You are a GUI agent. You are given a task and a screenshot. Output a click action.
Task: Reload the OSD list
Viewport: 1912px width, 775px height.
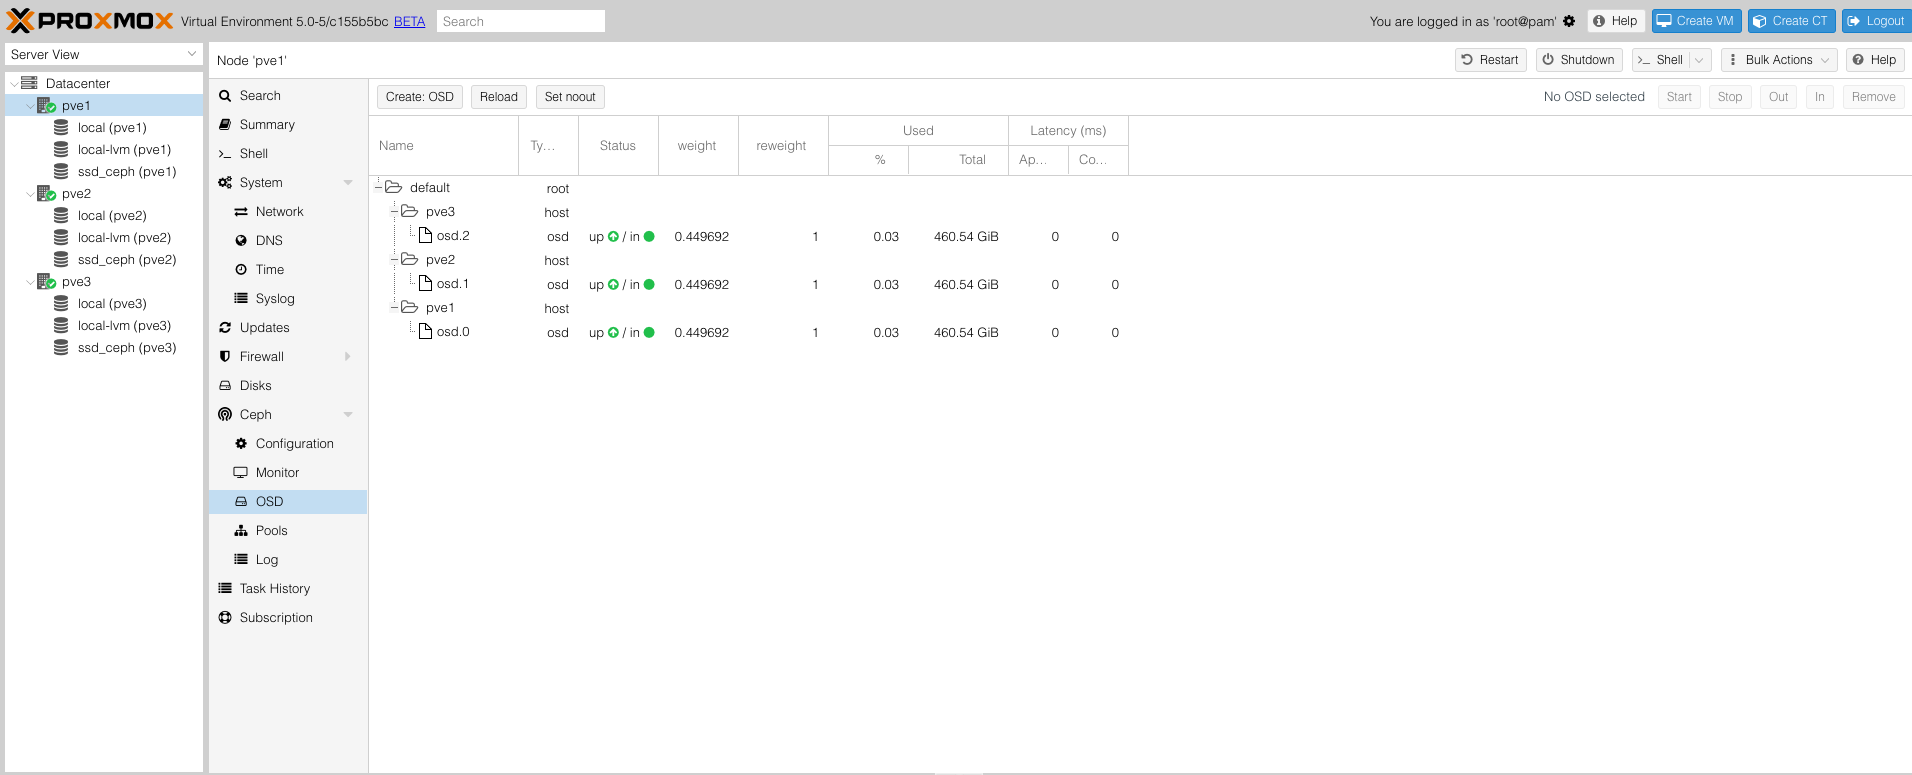pyautogui.click(x=499, y=97)
